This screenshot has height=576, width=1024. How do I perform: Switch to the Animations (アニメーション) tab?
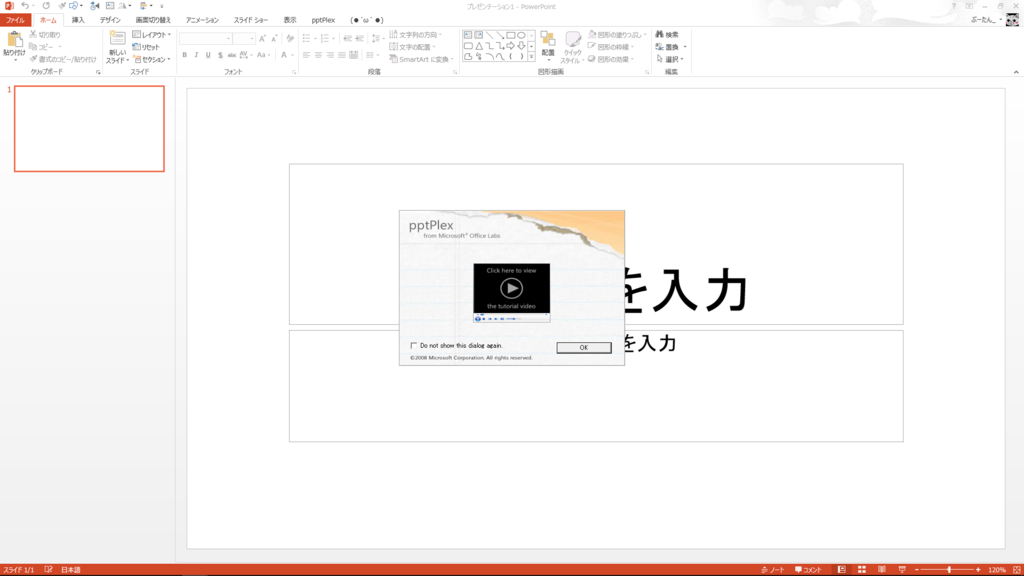pyautogui.click(x=202, y=20)
